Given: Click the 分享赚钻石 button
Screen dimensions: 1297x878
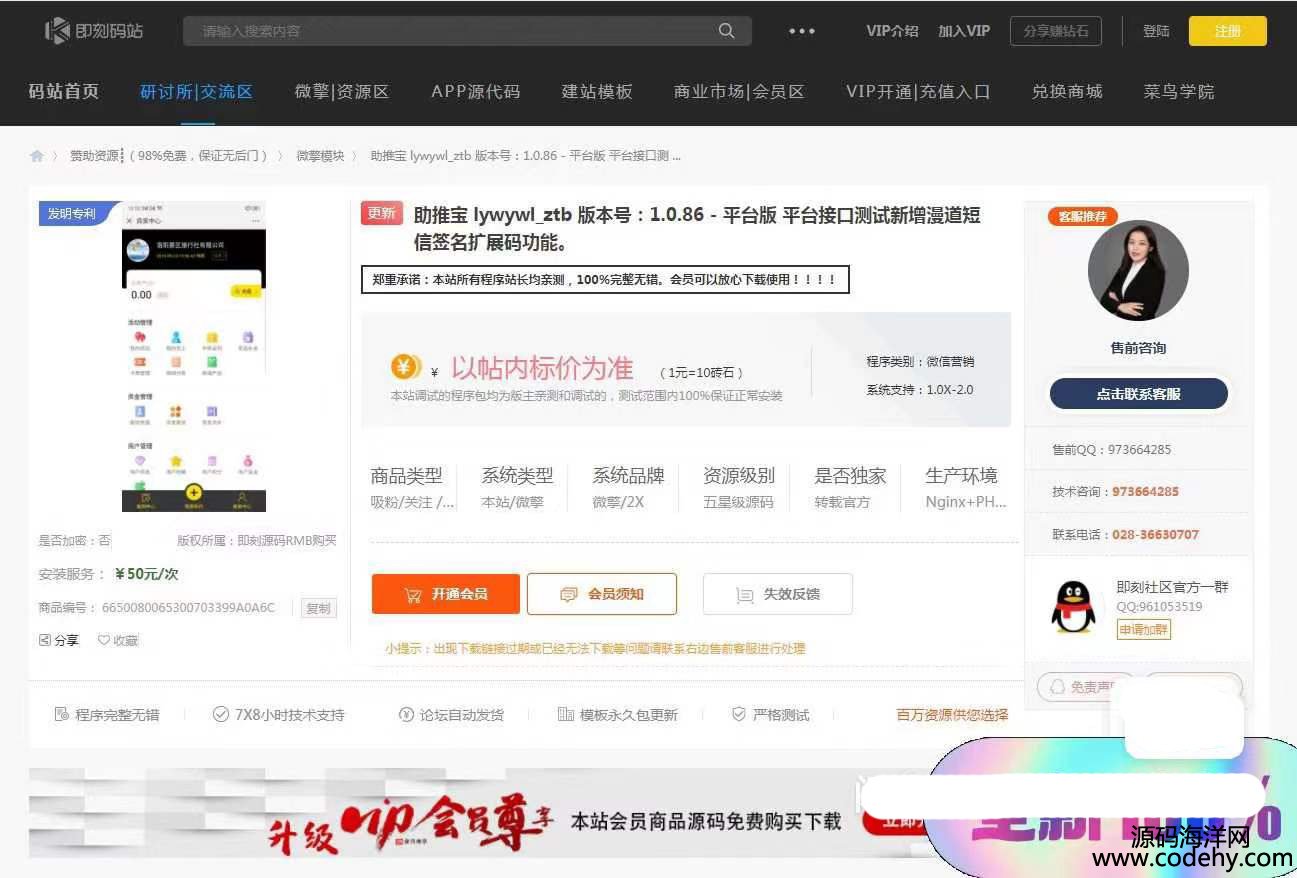Looking at the screenshot, I should 1055,31.
